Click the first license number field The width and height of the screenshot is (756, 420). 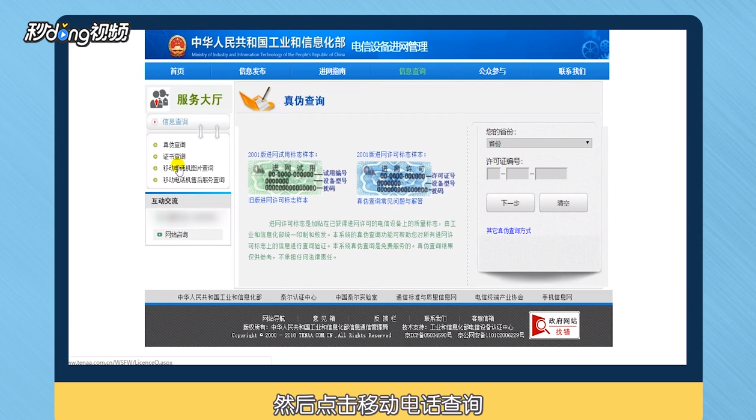(x=493, y=174)
